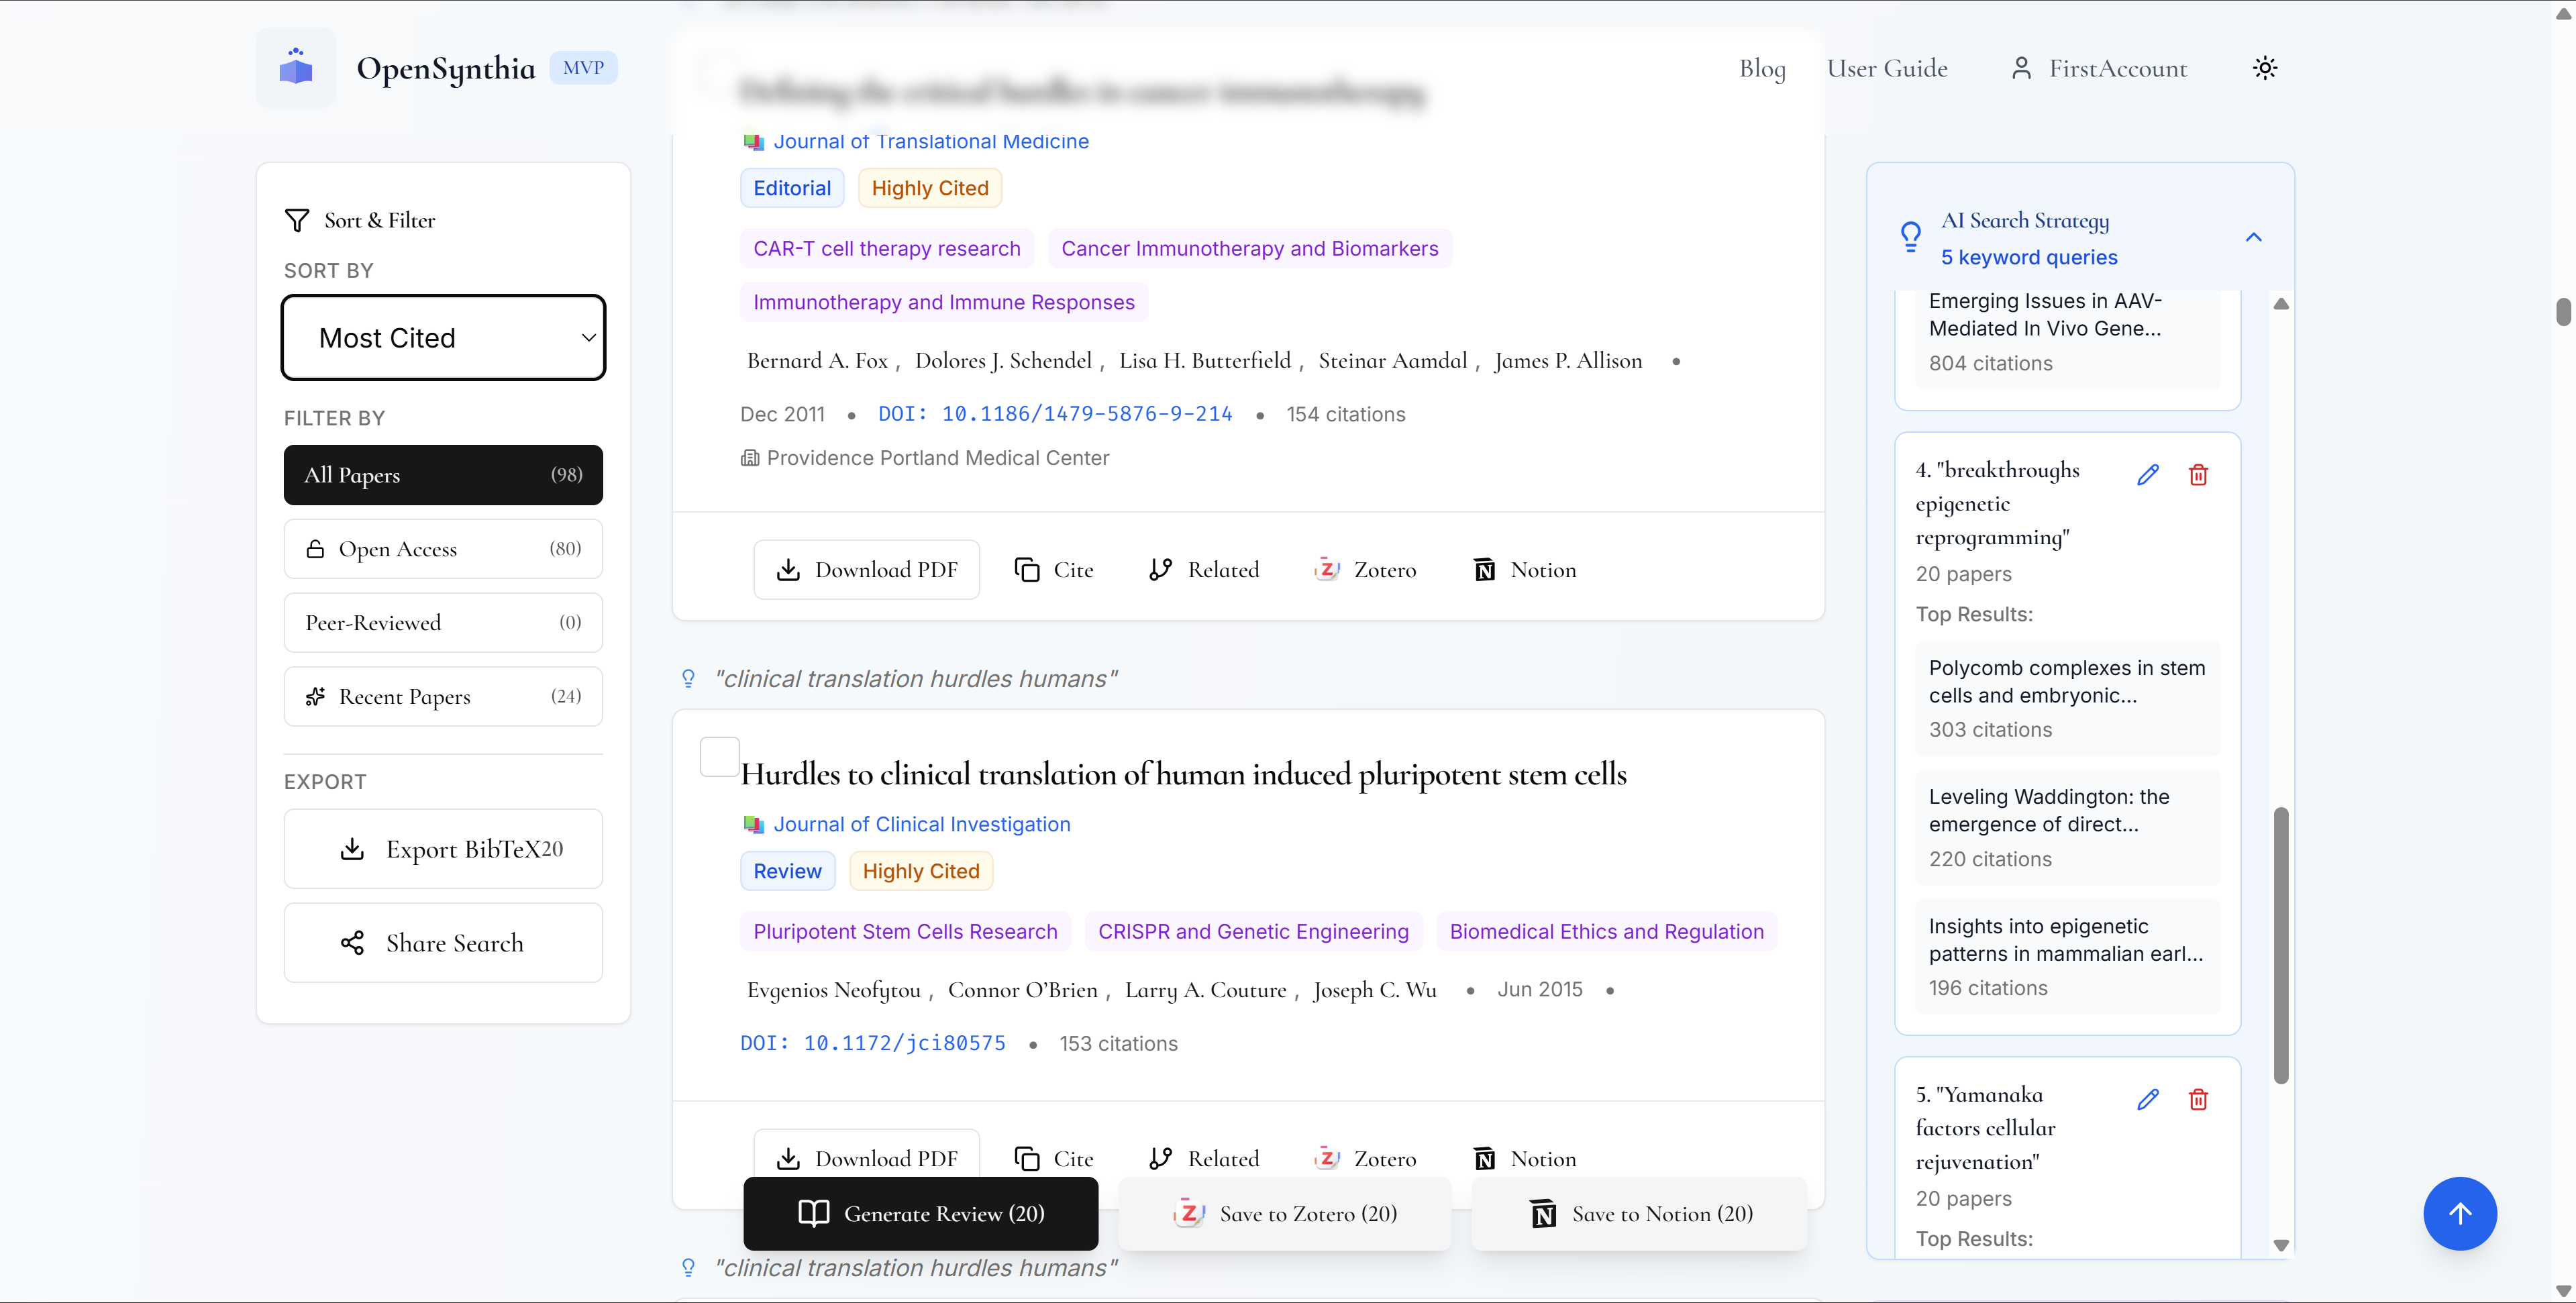Click Generate Review for 20 papers
Image resolution: width=2576 pixels, height=1303 pixels.
(x=920, y=1213)
